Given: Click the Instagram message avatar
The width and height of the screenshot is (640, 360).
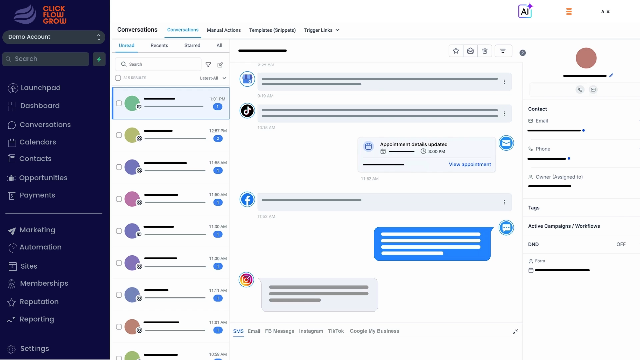Looking at the screenshot, I should click(x=246, y=280).
